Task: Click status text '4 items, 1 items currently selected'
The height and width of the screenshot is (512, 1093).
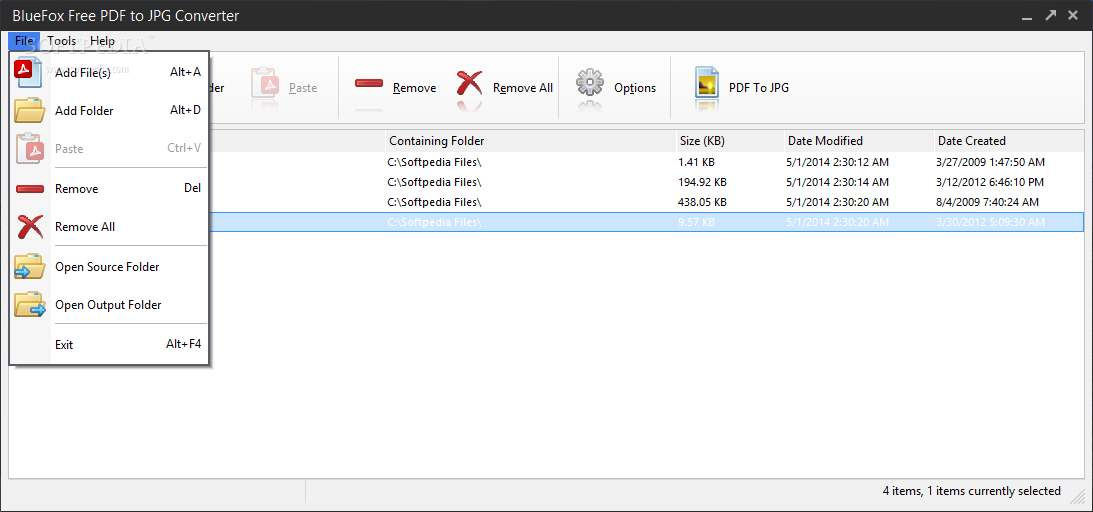Action: tap(972, 490)
